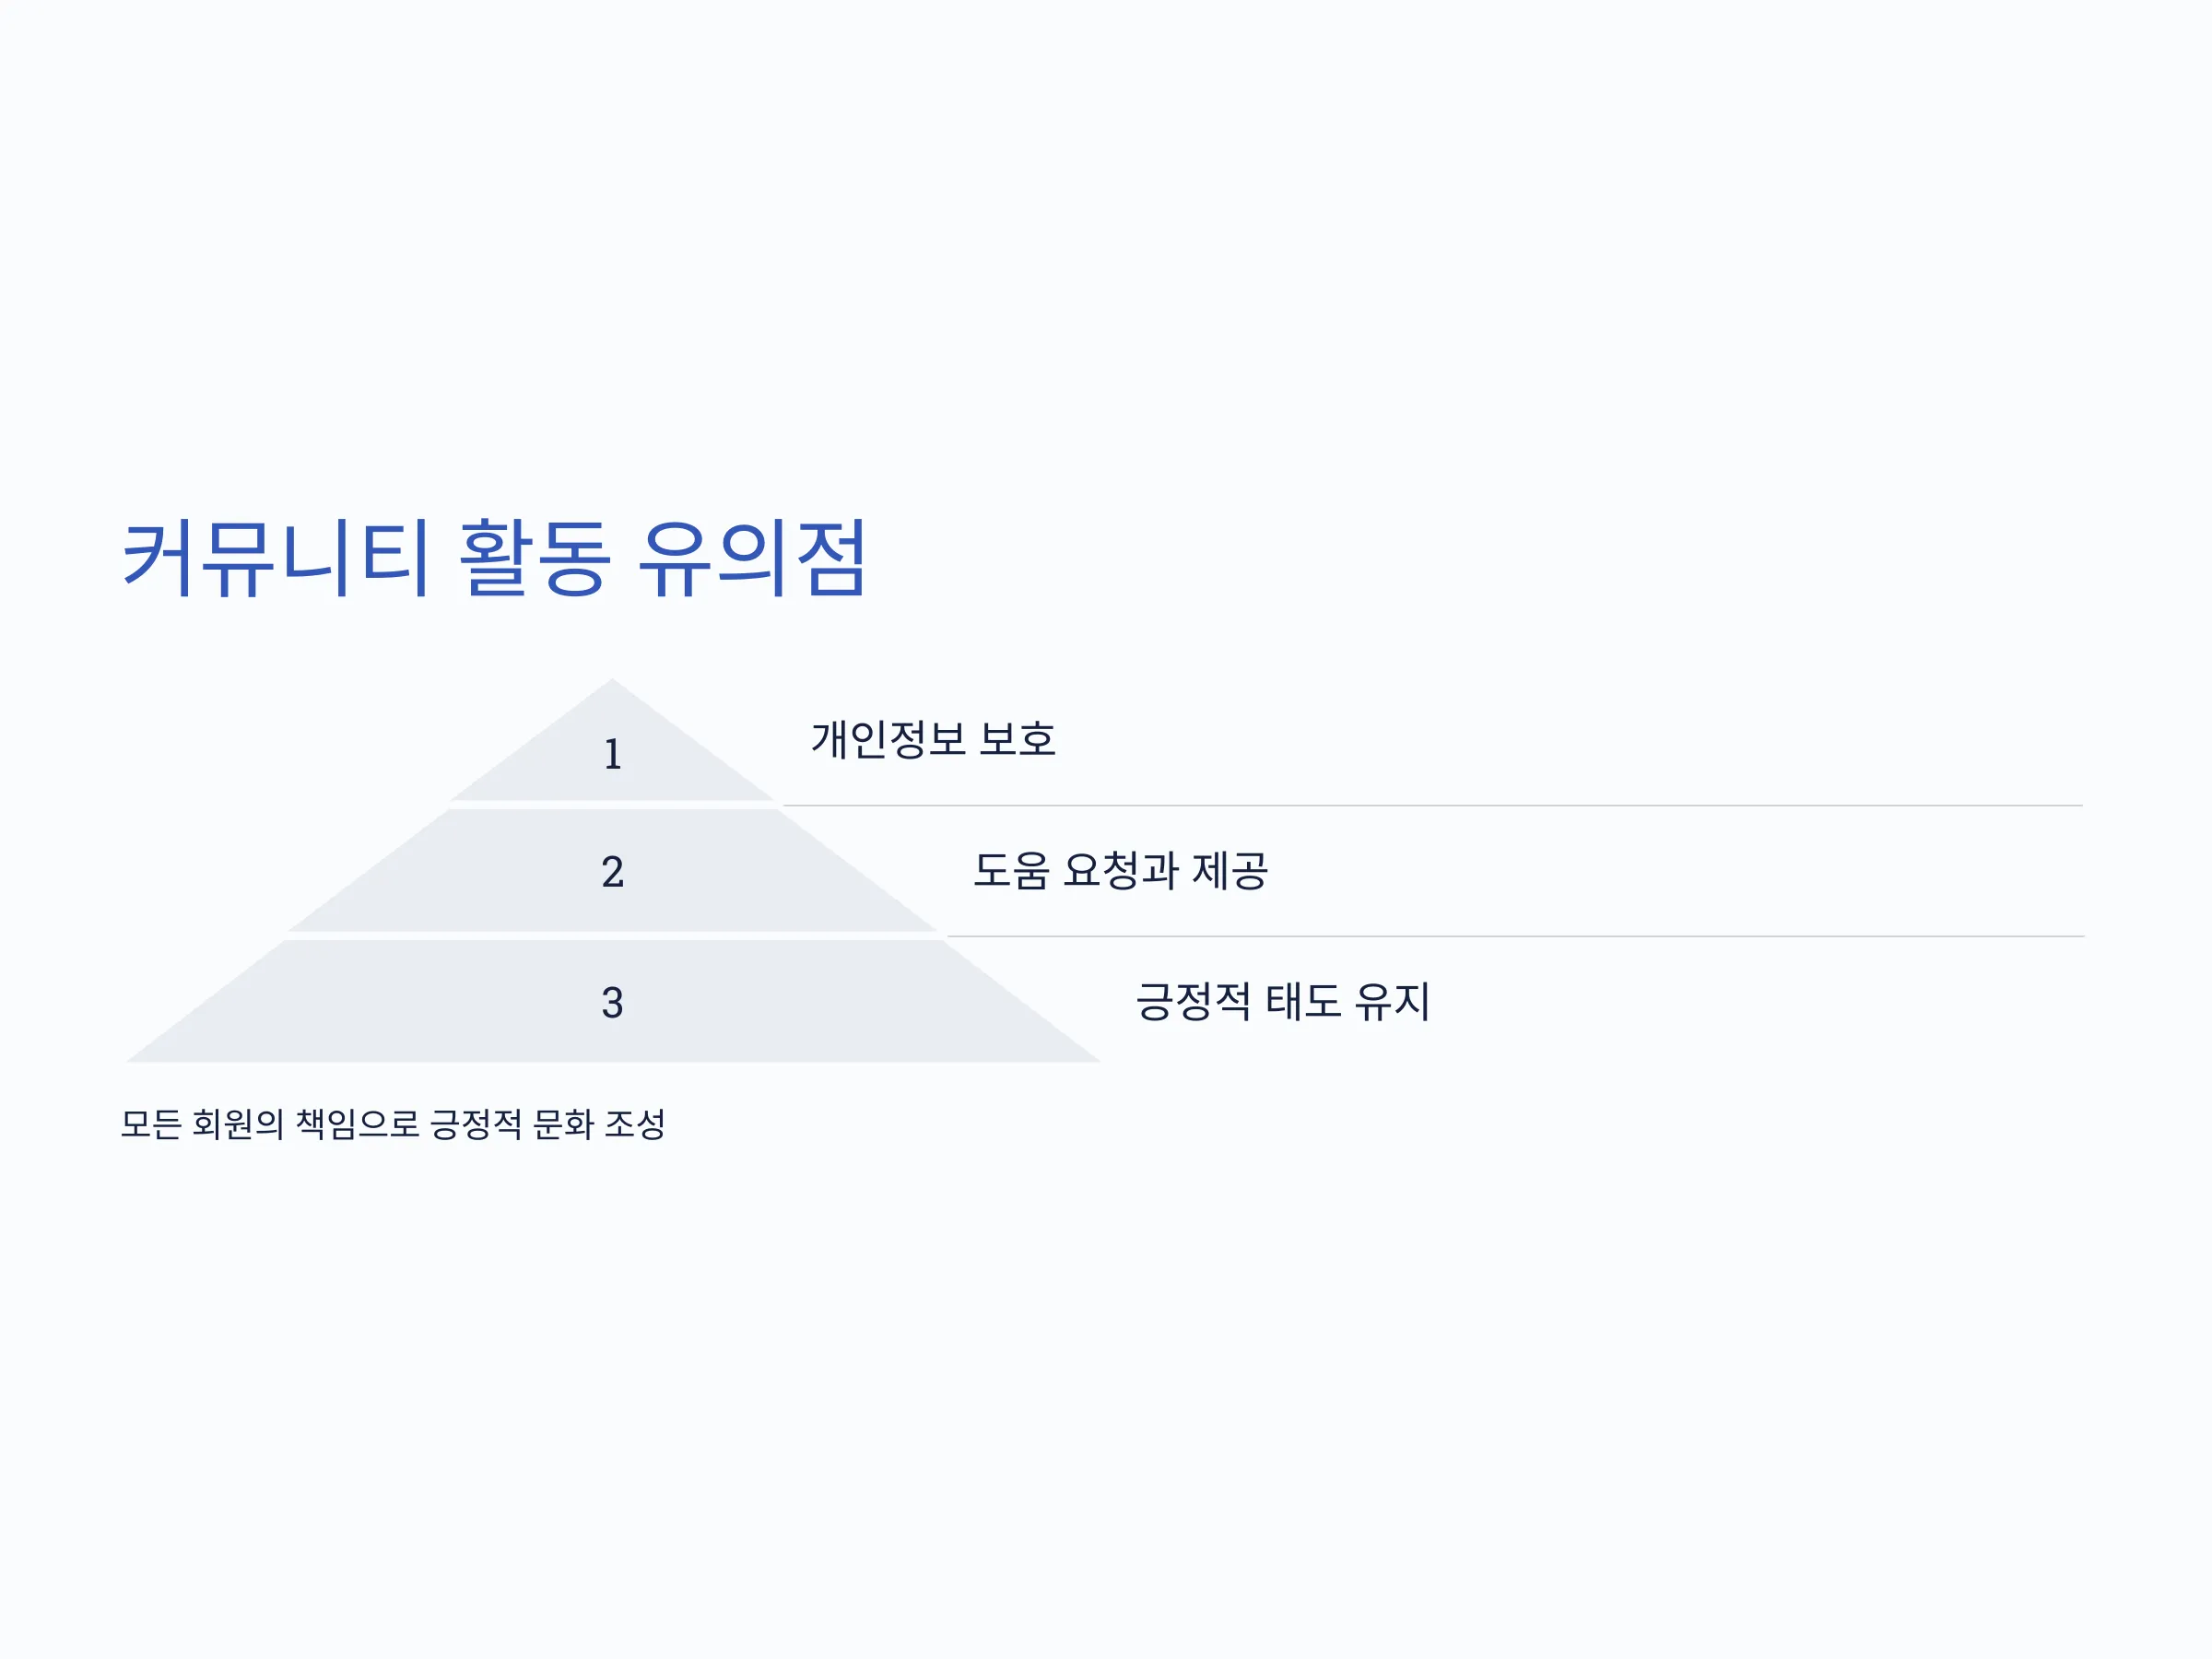Select number 2 in the middle pyramid tier
Viewport: 2212px width, 1659px height.
pos(613,872)
